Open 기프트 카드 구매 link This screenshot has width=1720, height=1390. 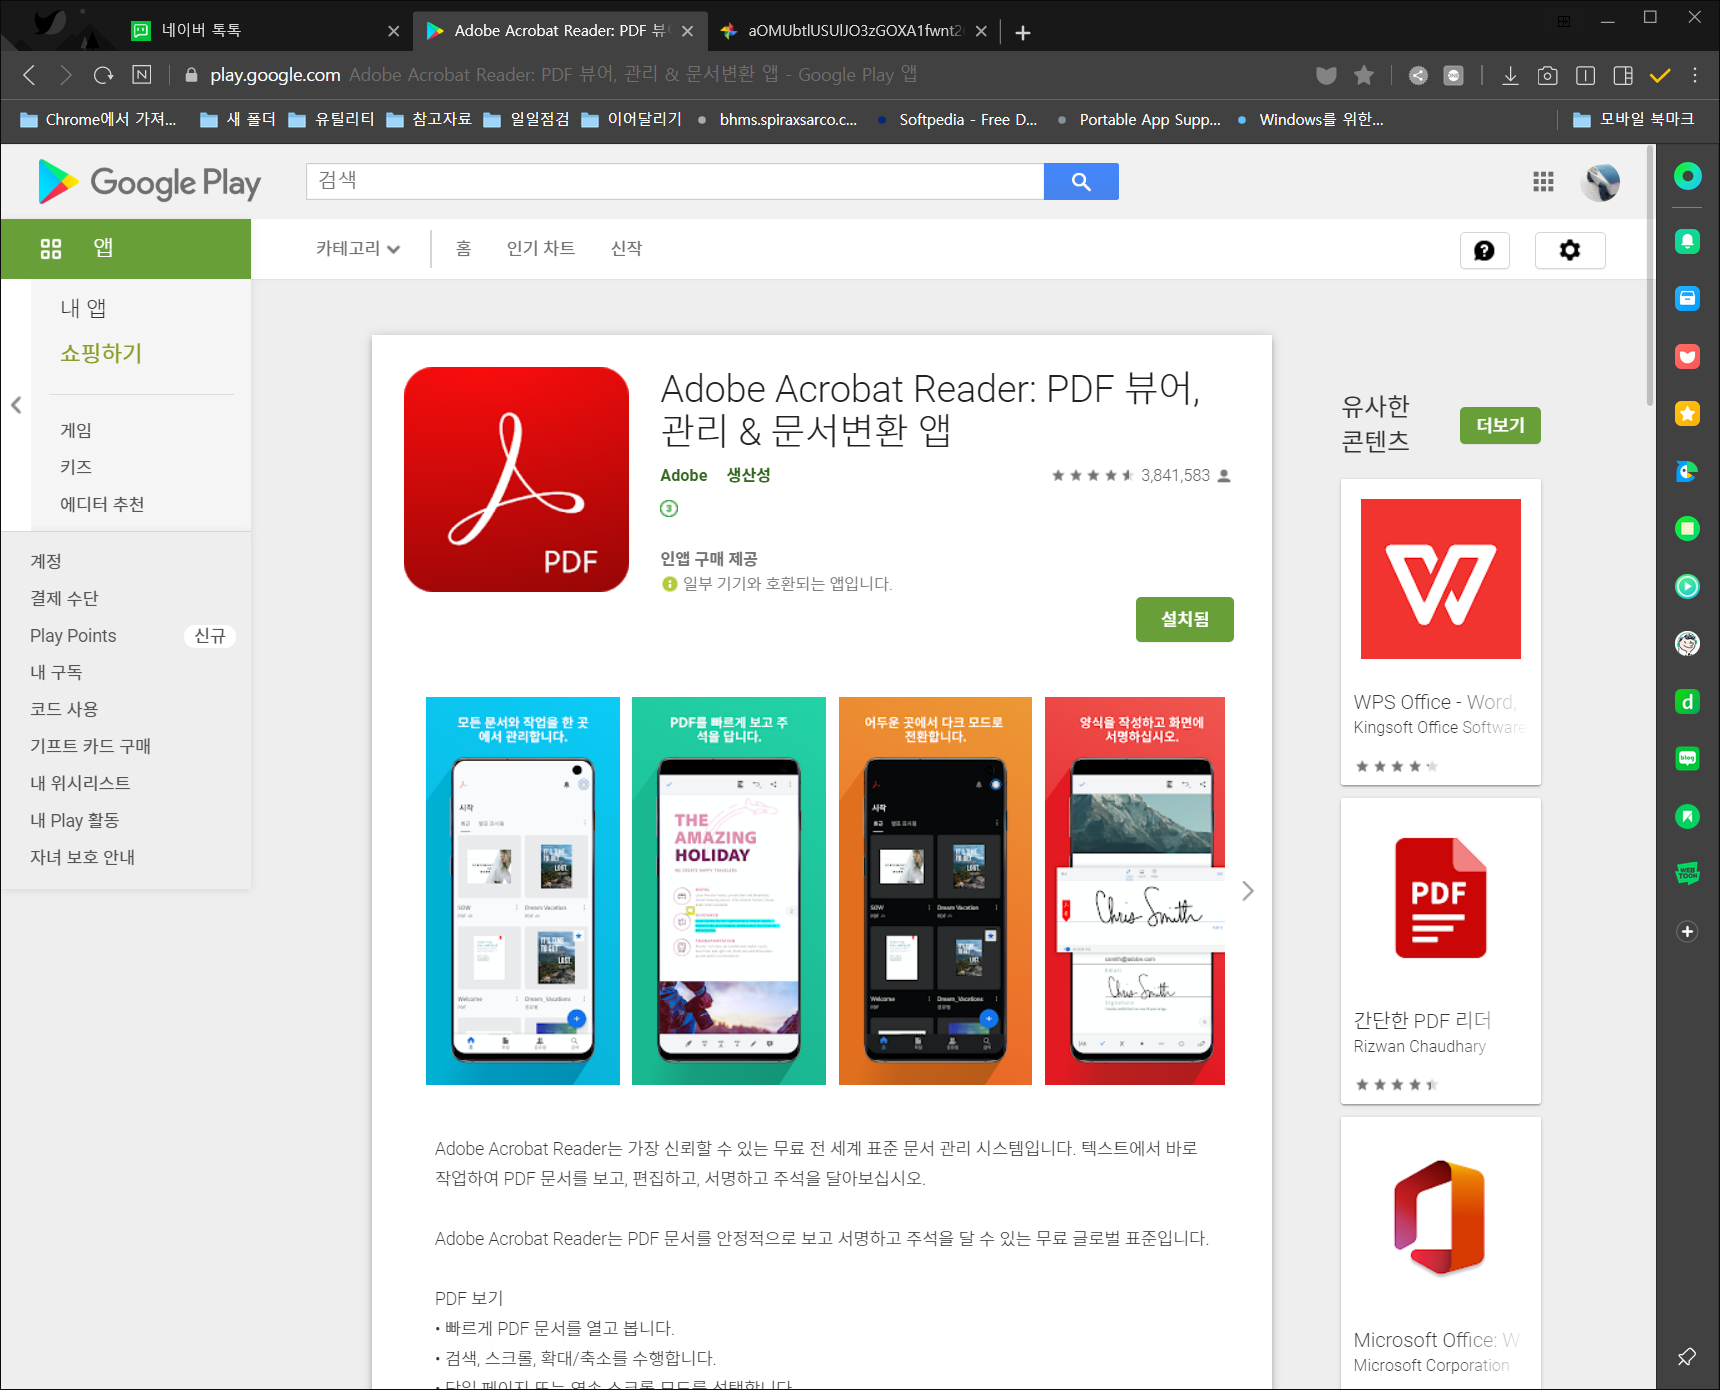click(x=90, y=746)
